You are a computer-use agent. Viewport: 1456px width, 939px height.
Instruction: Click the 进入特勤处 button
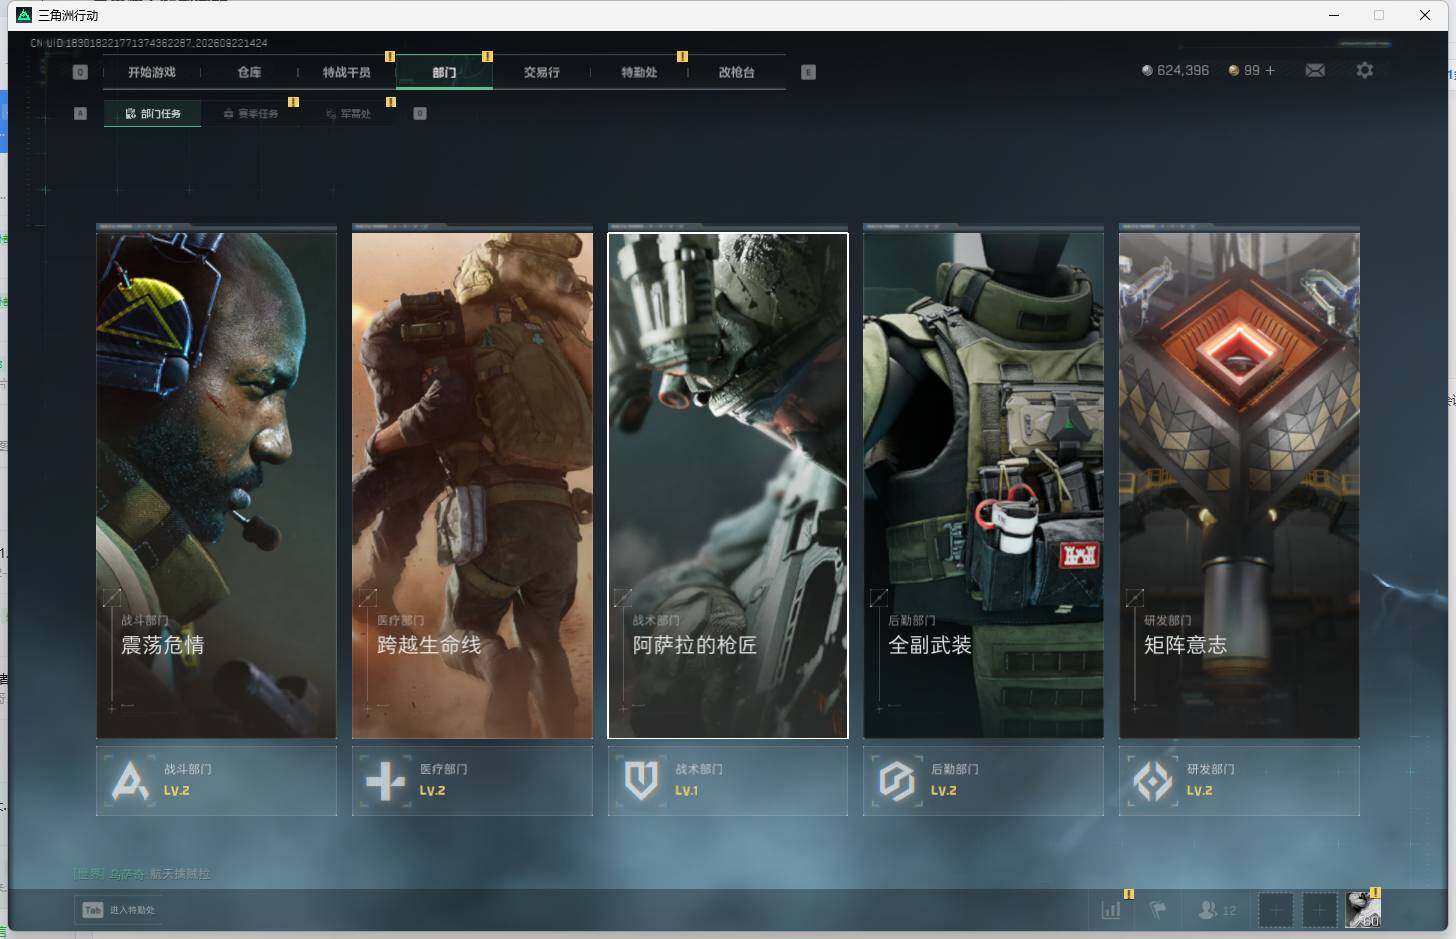[x=119, y=910]
